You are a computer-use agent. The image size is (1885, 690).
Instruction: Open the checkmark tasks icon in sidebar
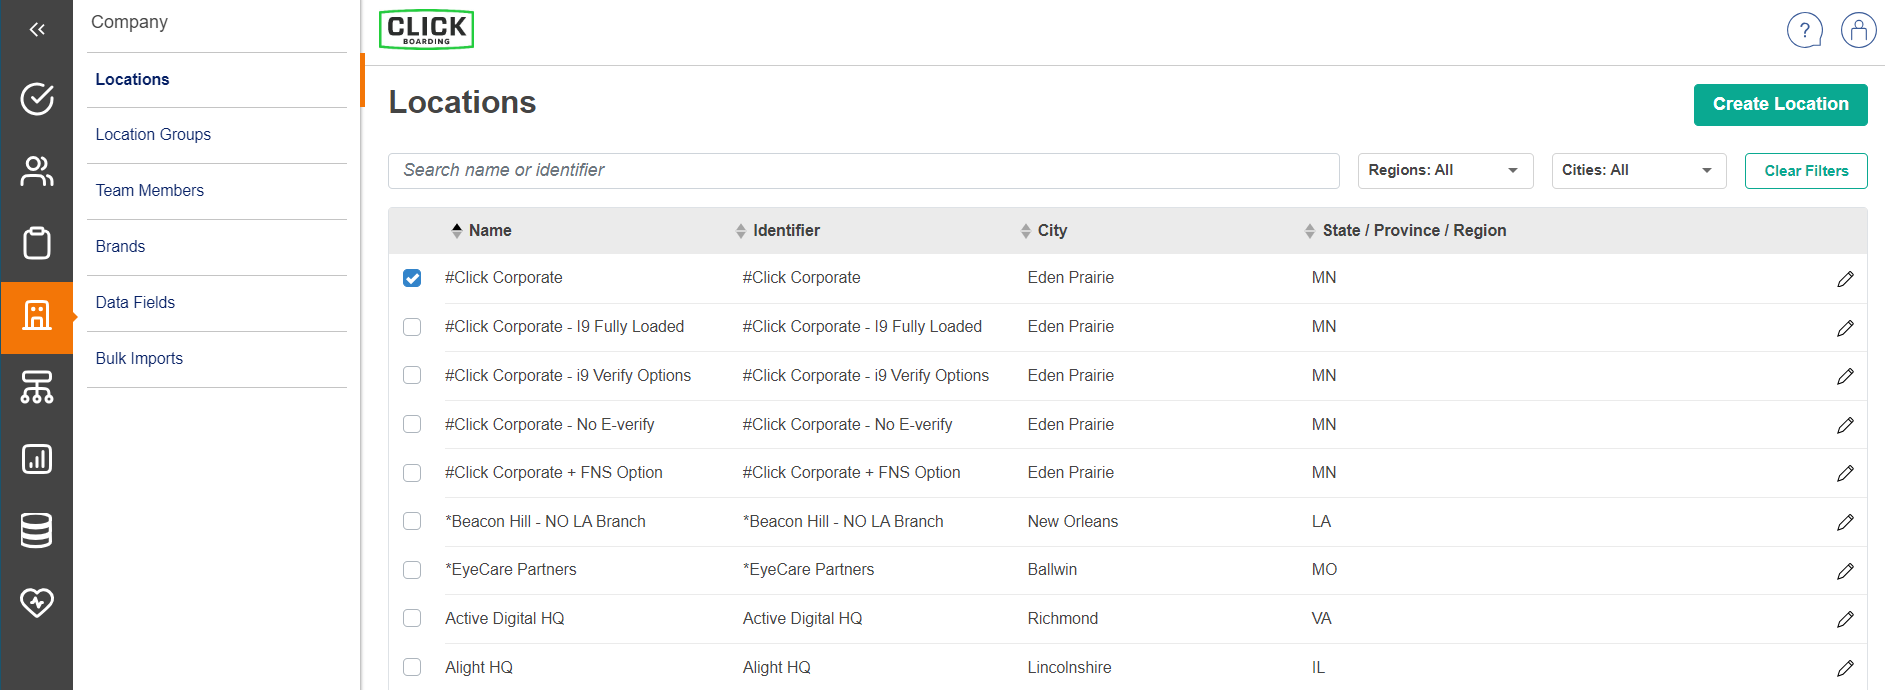(37, 99)
